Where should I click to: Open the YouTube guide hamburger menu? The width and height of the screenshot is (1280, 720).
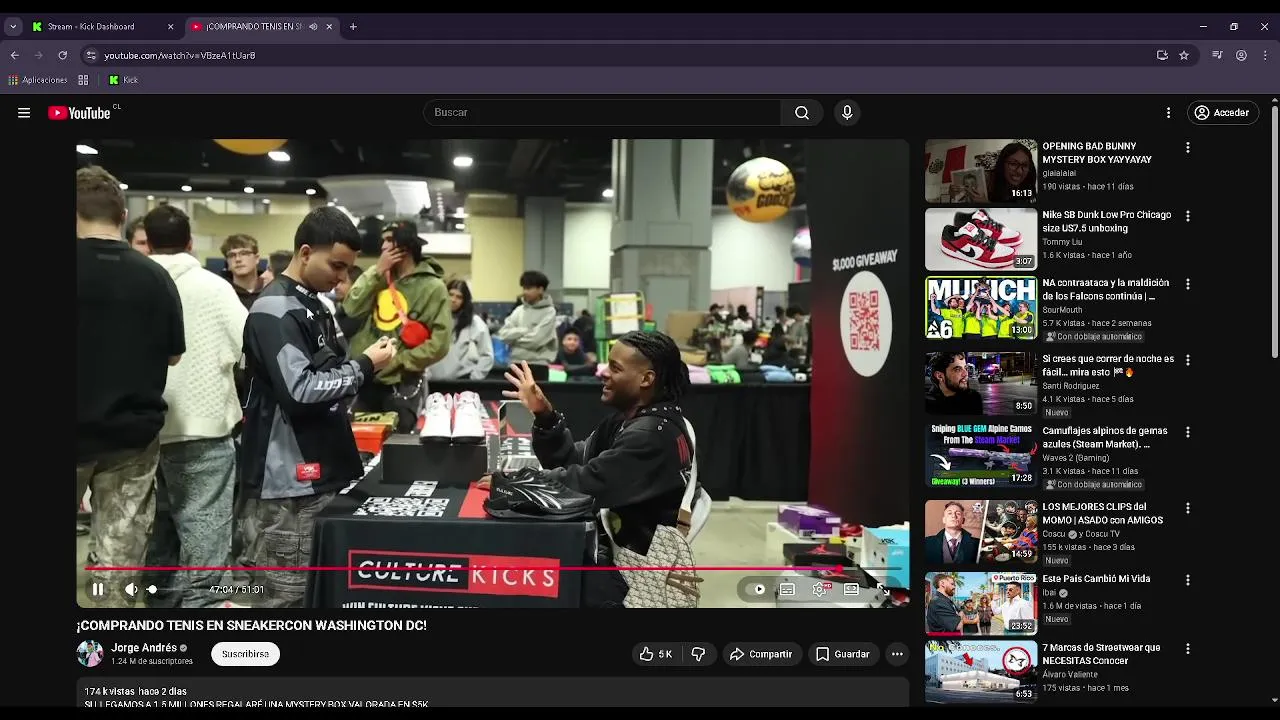pos(24,113)
